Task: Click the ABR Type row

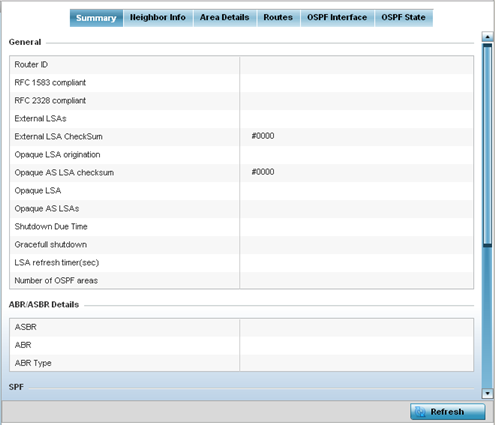Action: 241,363
